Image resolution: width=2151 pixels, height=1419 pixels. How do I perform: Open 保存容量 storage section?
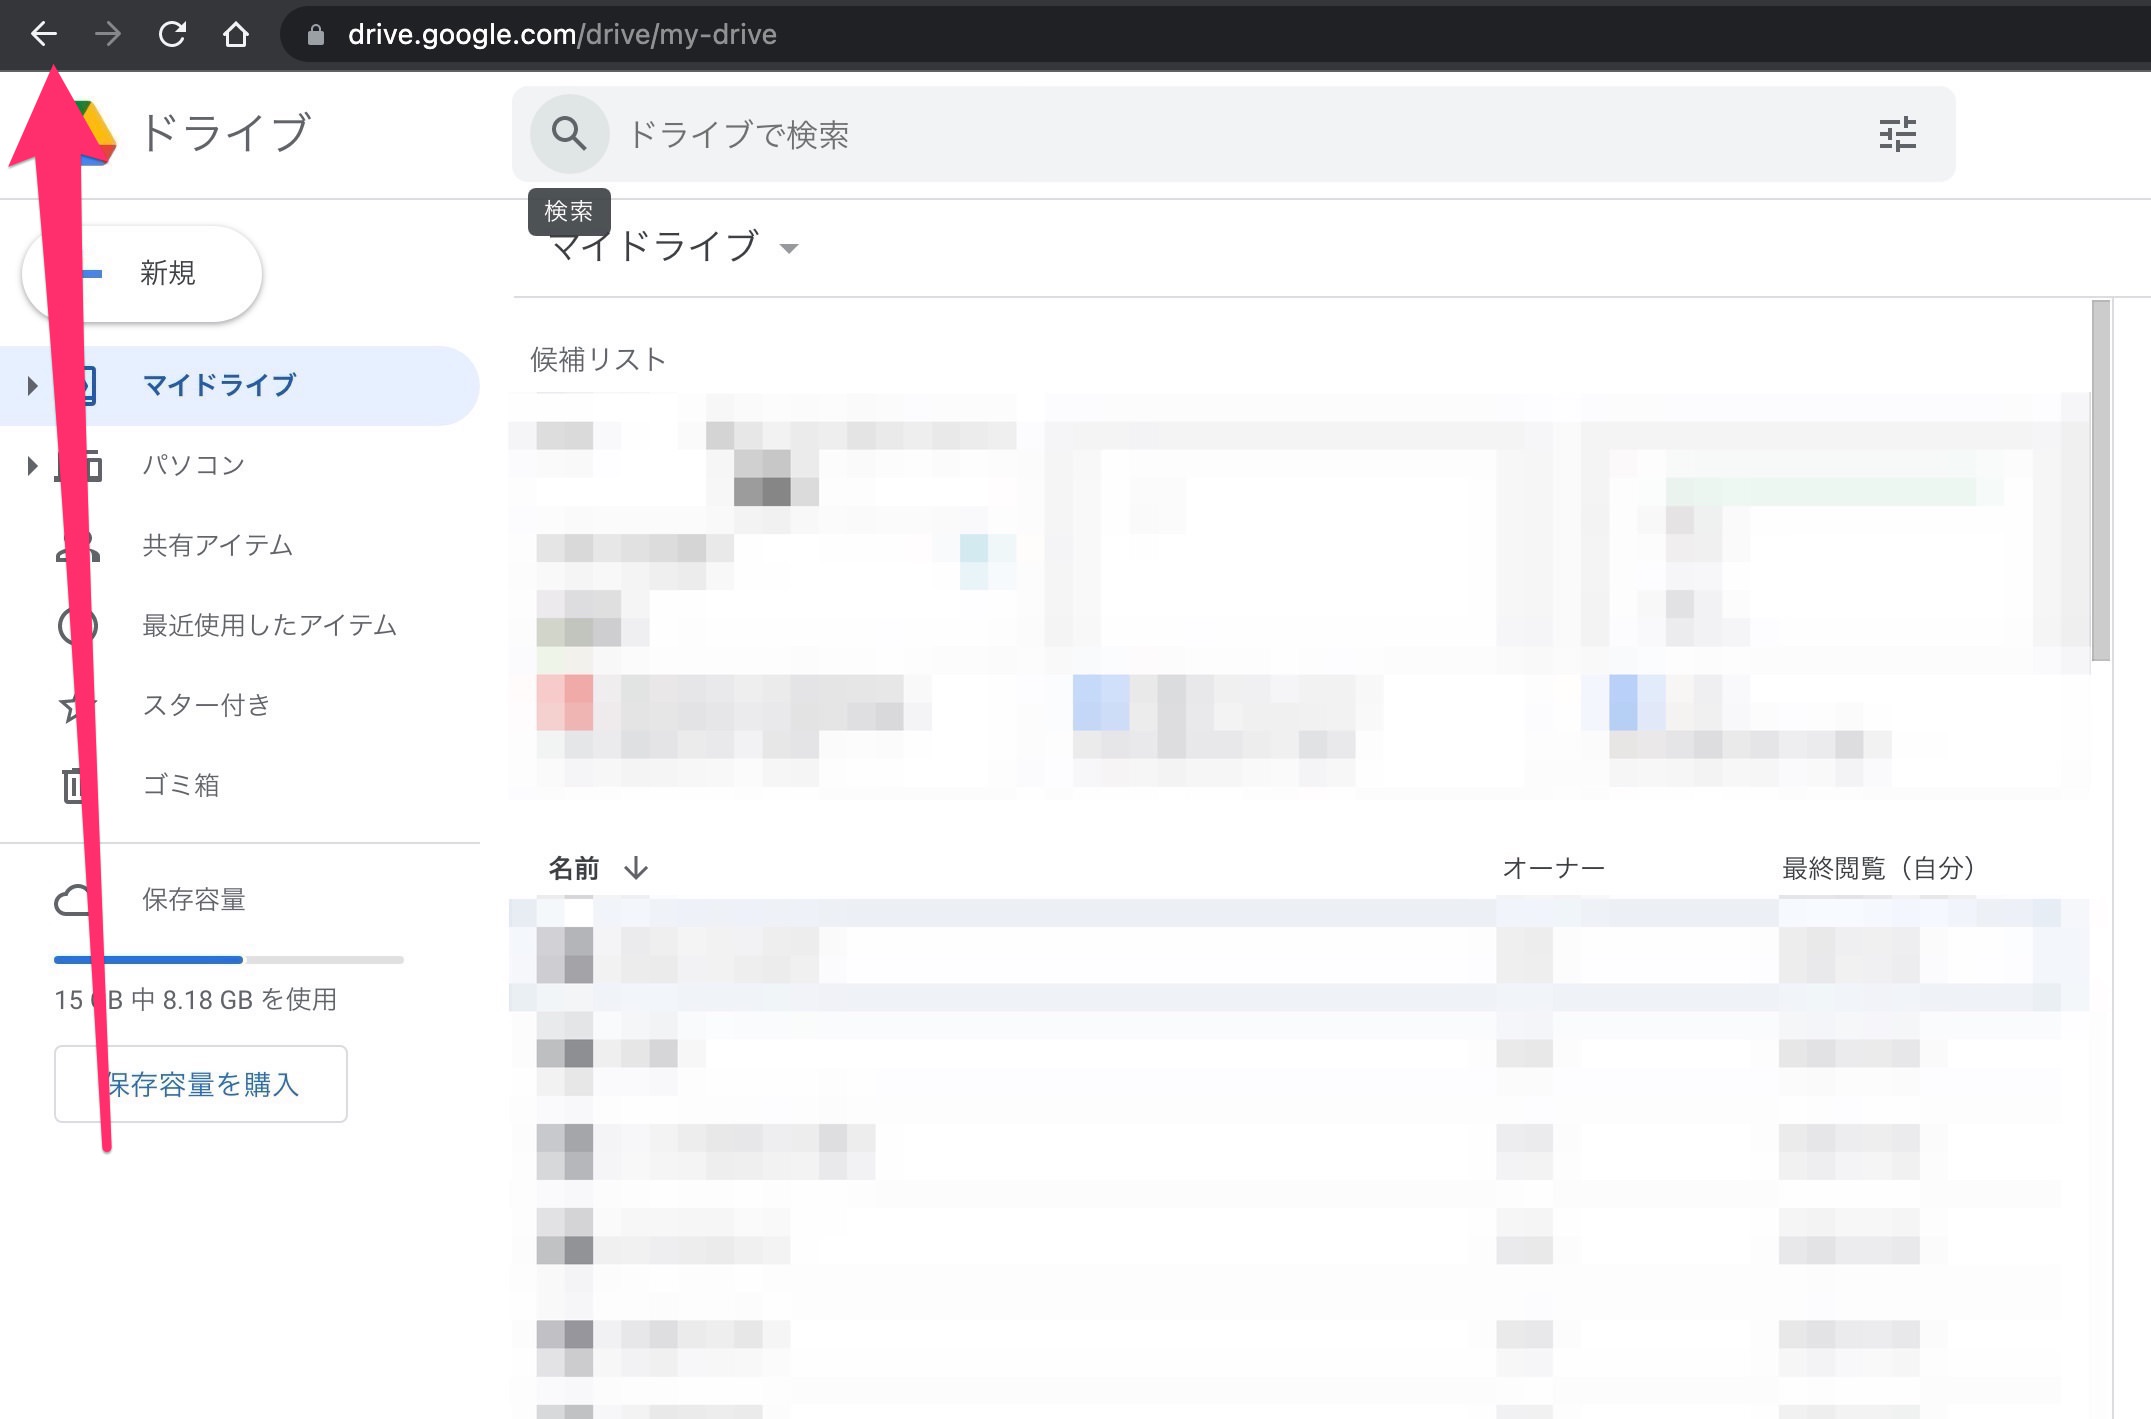pos(194,900)
